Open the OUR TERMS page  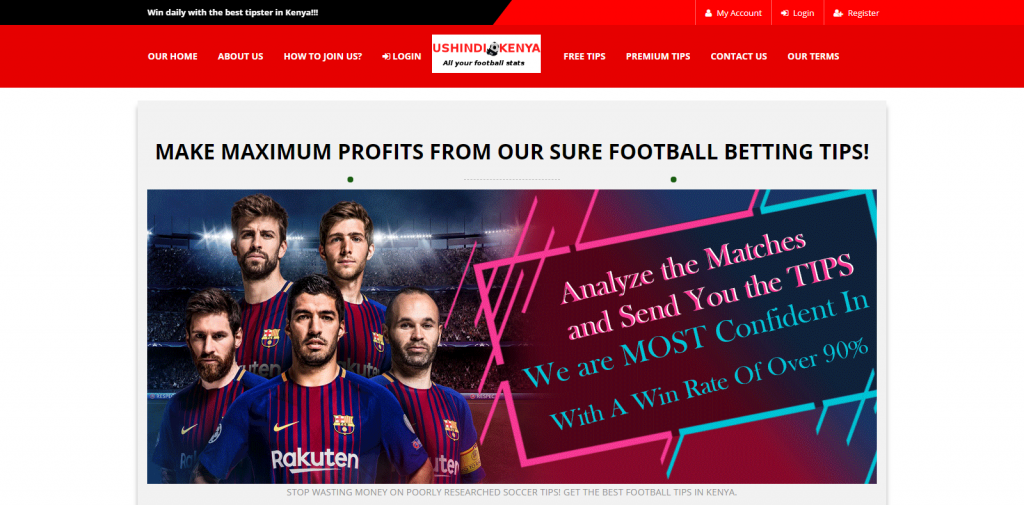(813, 56)
